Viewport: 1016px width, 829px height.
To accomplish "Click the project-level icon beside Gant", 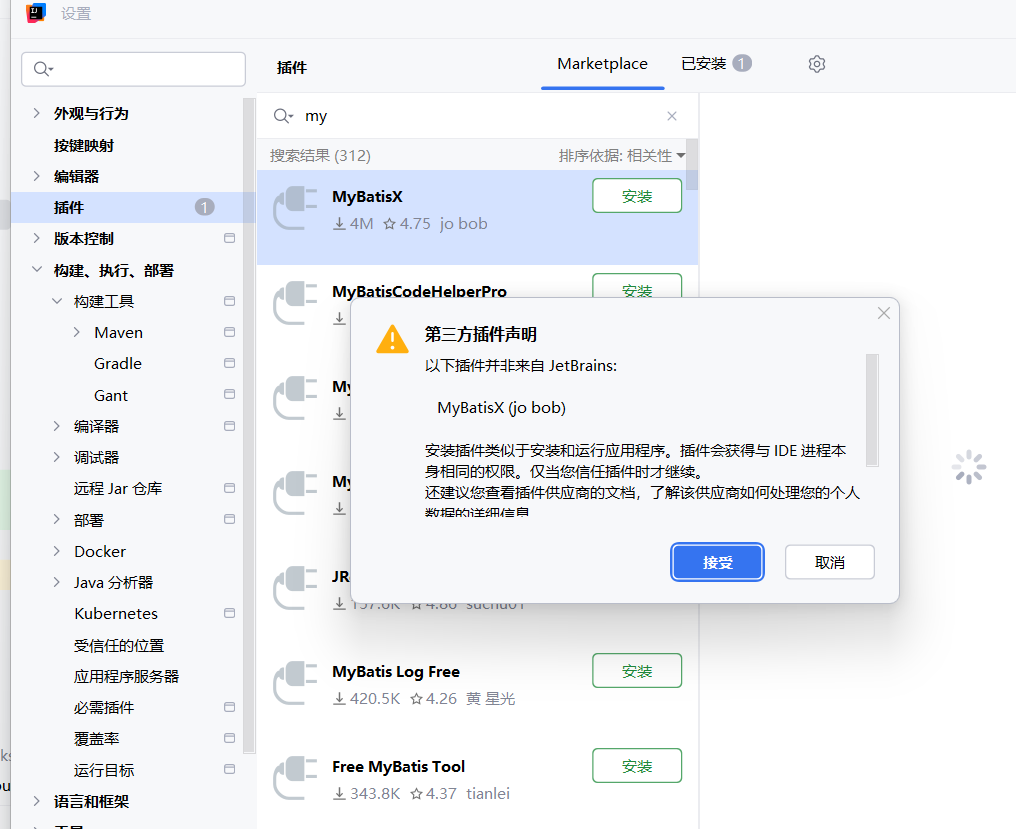I will [229, 394].
